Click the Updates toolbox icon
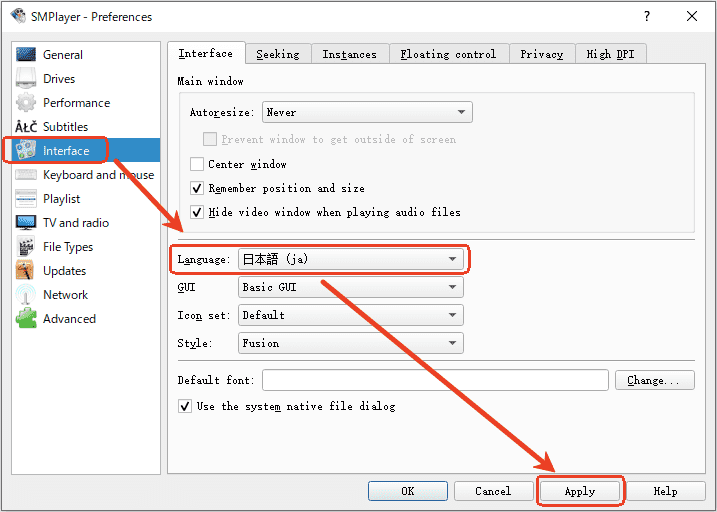The width and height of the screenshot is (717, 512). [25, 270]
